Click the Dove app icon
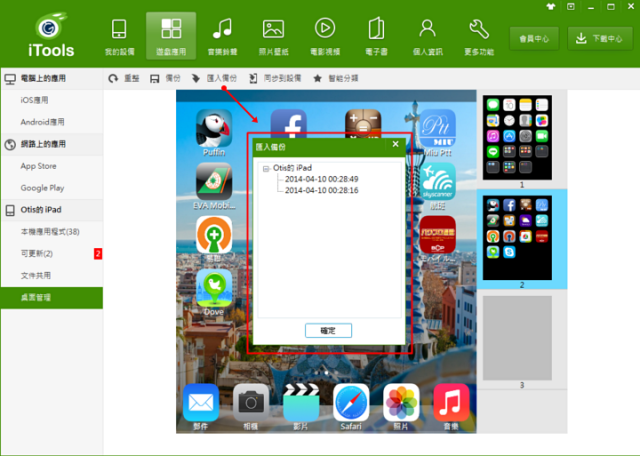640x456 pixels. point(214,288)
